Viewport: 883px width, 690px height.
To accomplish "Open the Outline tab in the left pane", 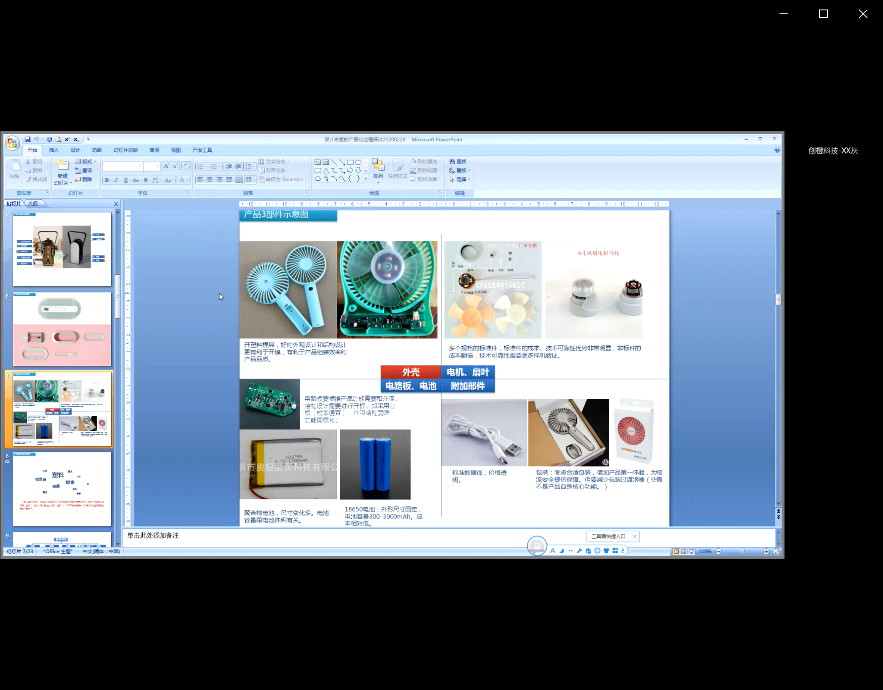I will (x=32, y=204).
